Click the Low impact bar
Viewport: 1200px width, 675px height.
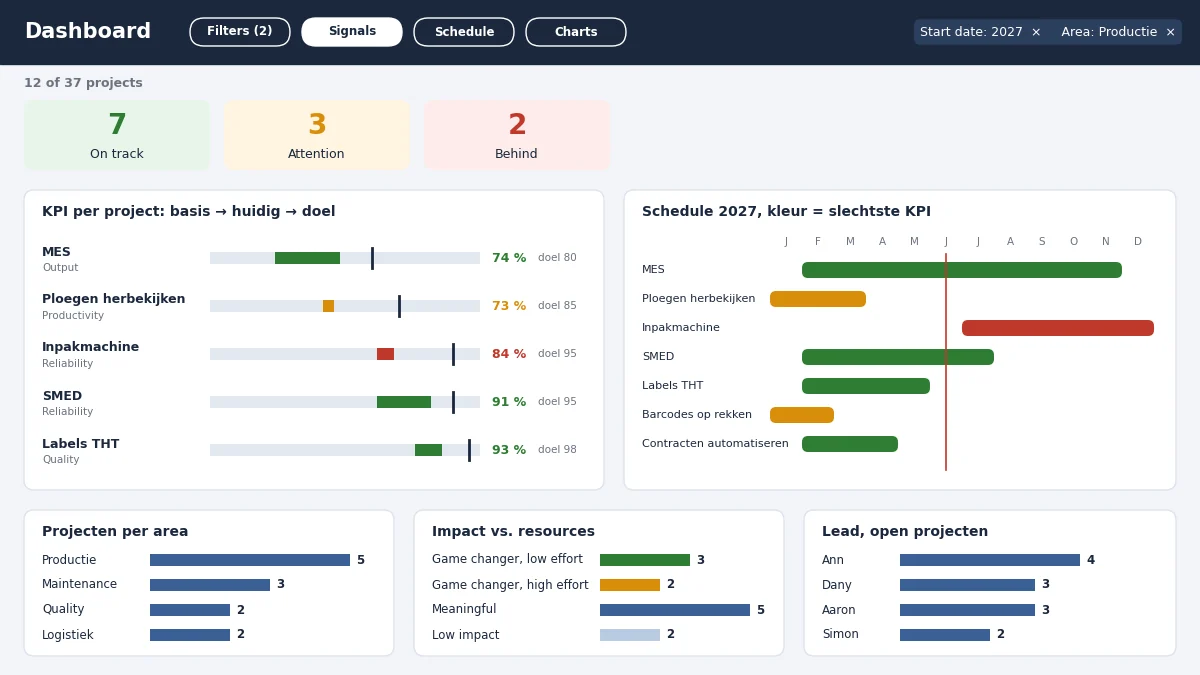(630, 635)
